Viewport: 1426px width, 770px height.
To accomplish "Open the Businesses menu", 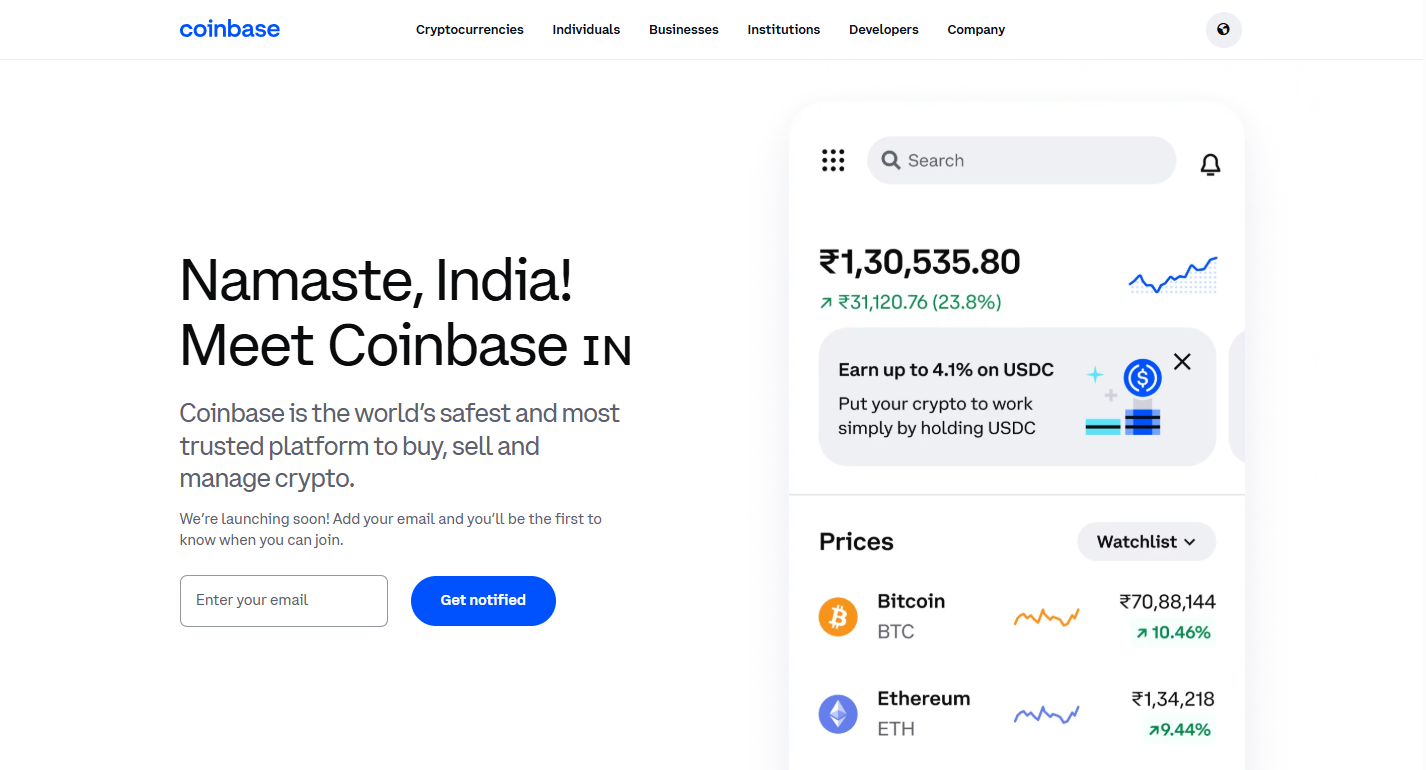I will click(x=683, y=29).
